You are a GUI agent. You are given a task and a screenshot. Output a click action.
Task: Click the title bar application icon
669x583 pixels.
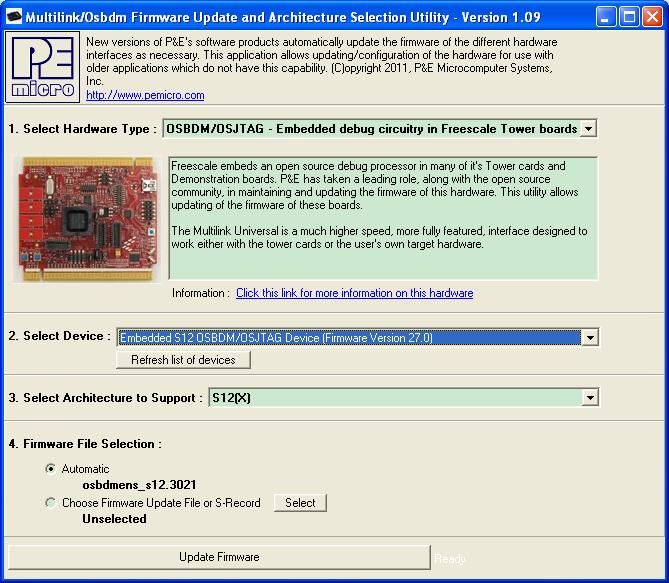[14, 16]
